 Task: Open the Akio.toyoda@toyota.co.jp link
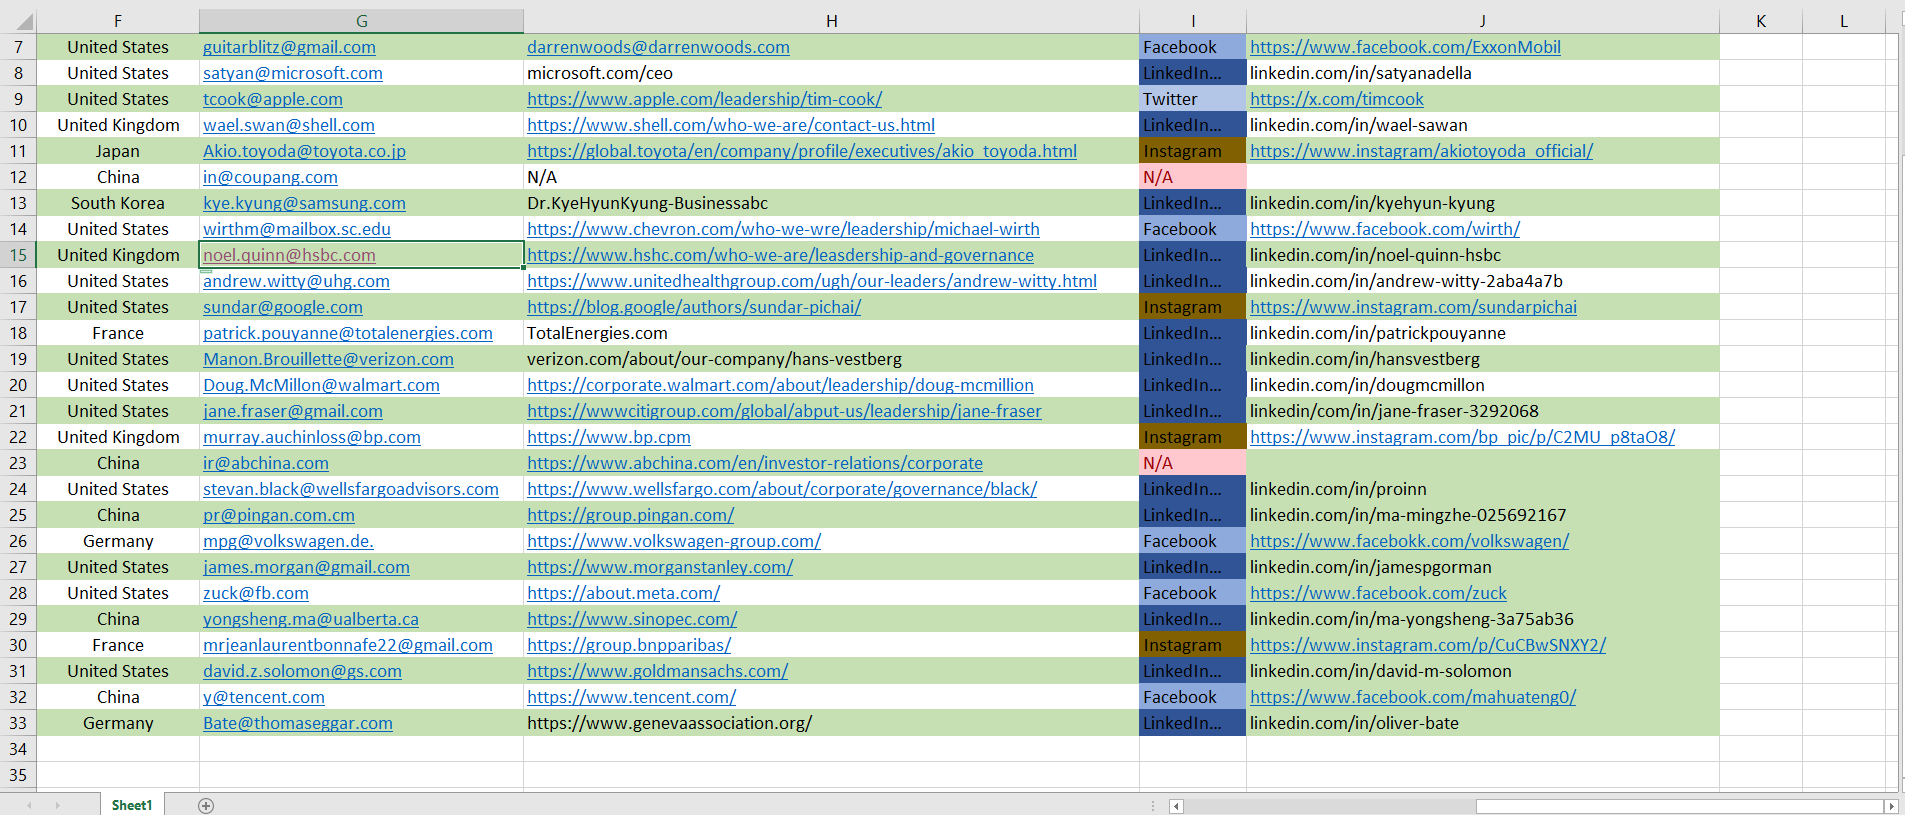[x=304, y=151]
